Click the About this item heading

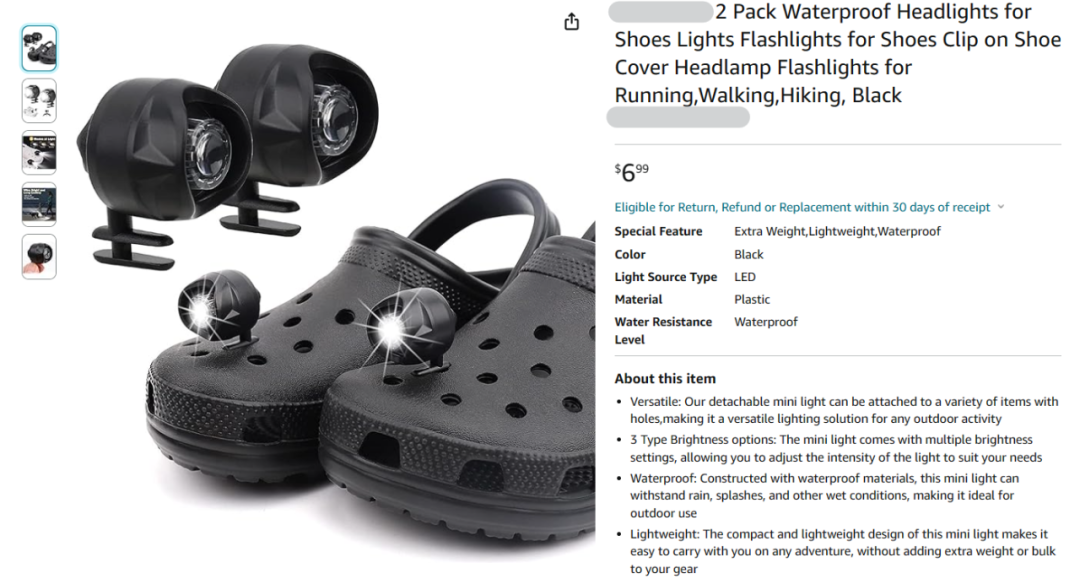click(665, 379)
